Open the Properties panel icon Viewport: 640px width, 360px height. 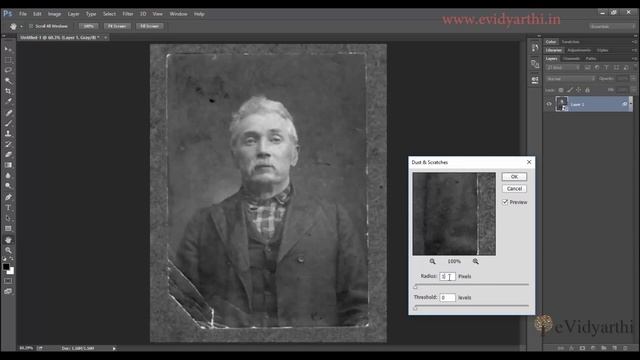click(535, 64)
